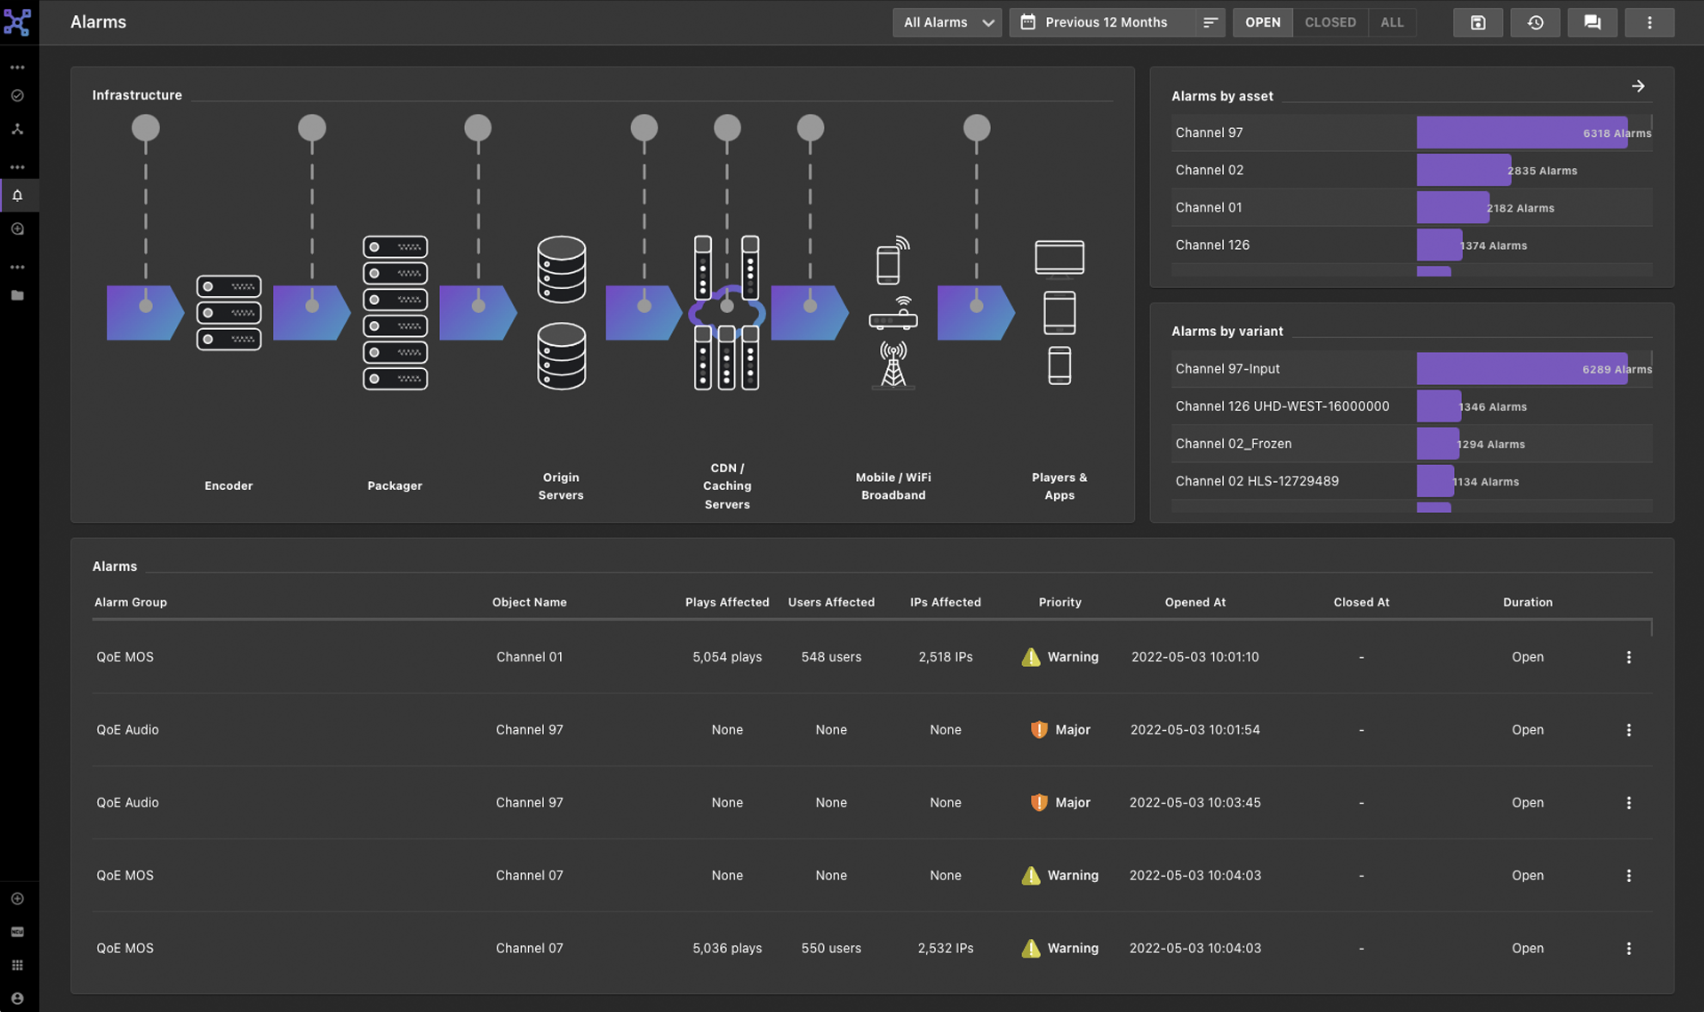Click the calendar icon in date selector
The width and height of the screenshot is (1704, 1012).
click(1028, 22)
